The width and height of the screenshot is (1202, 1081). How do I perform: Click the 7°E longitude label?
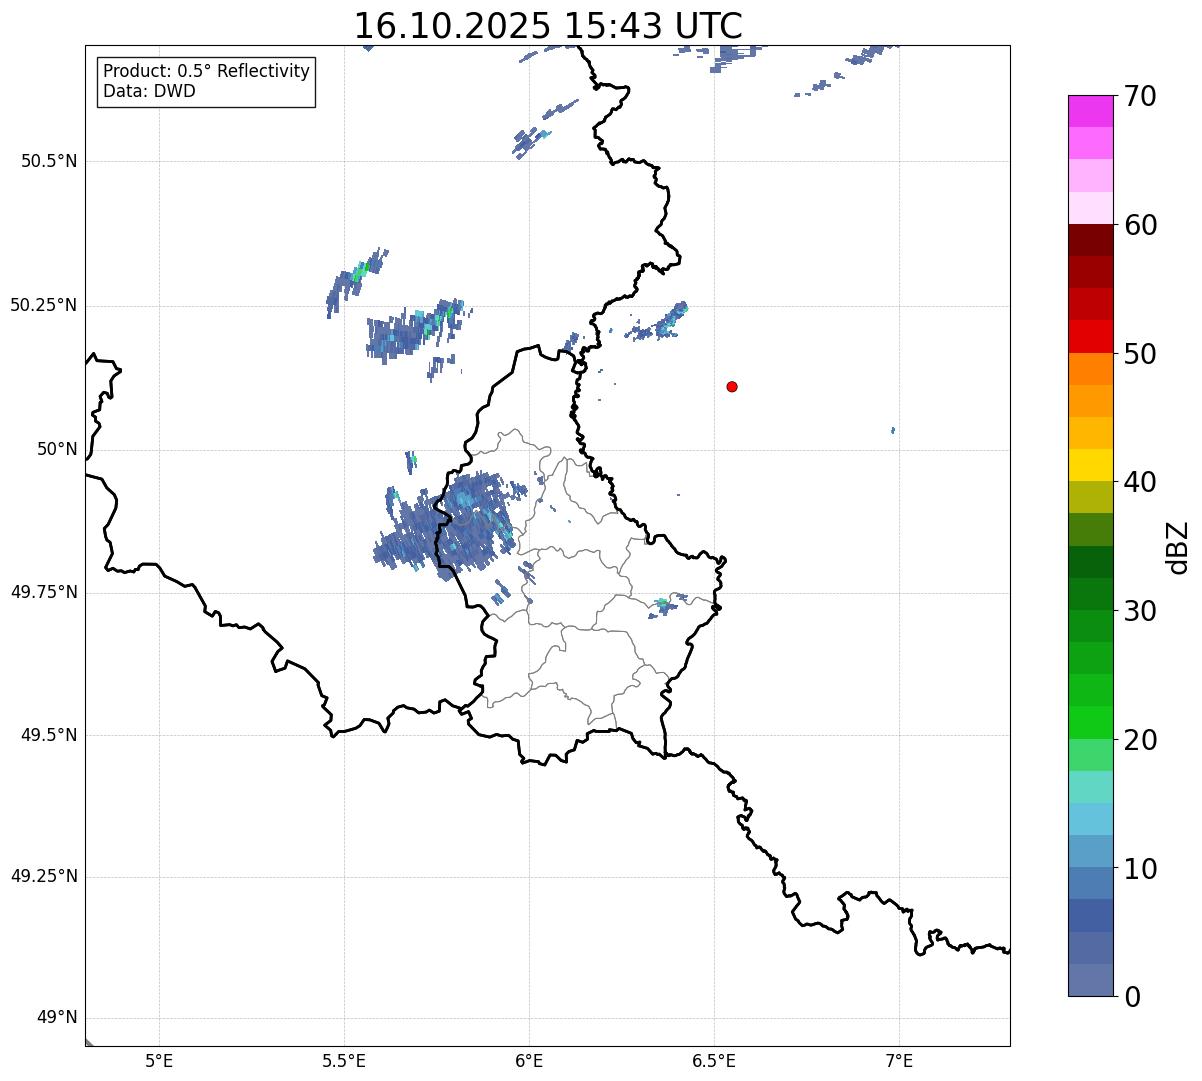coord(899,1060)
